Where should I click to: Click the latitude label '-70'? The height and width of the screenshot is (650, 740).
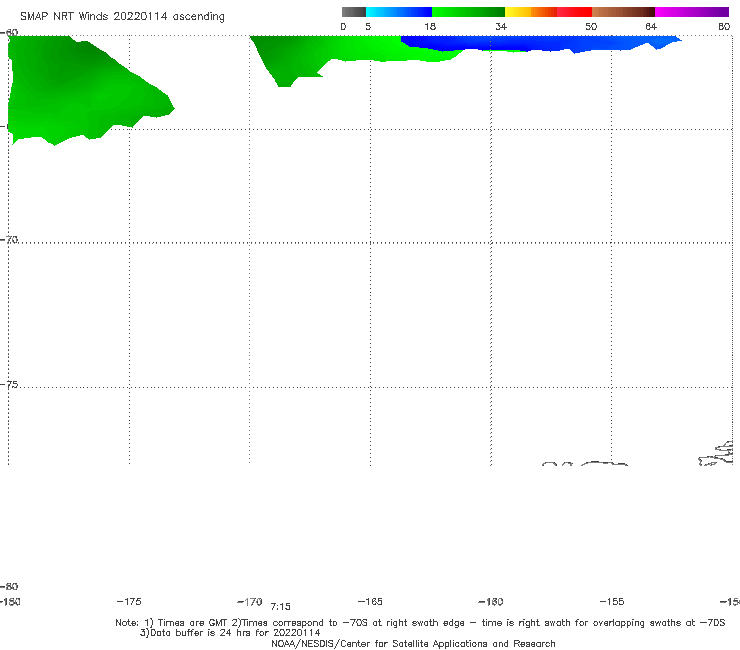pos(9,240)
